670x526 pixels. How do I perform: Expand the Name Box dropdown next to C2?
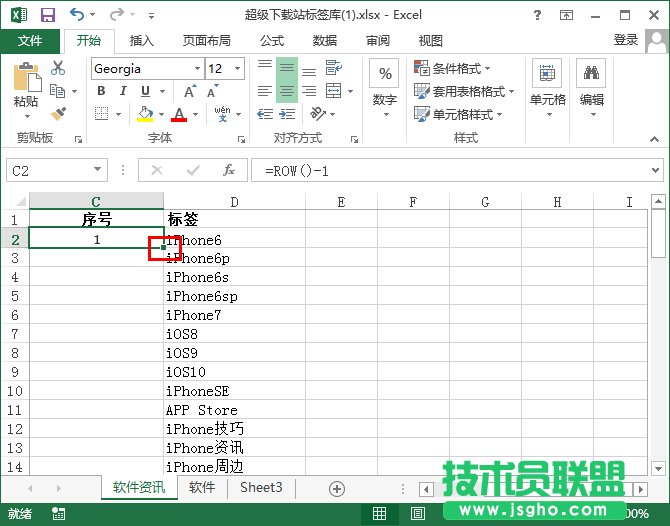tap(97, 171)
